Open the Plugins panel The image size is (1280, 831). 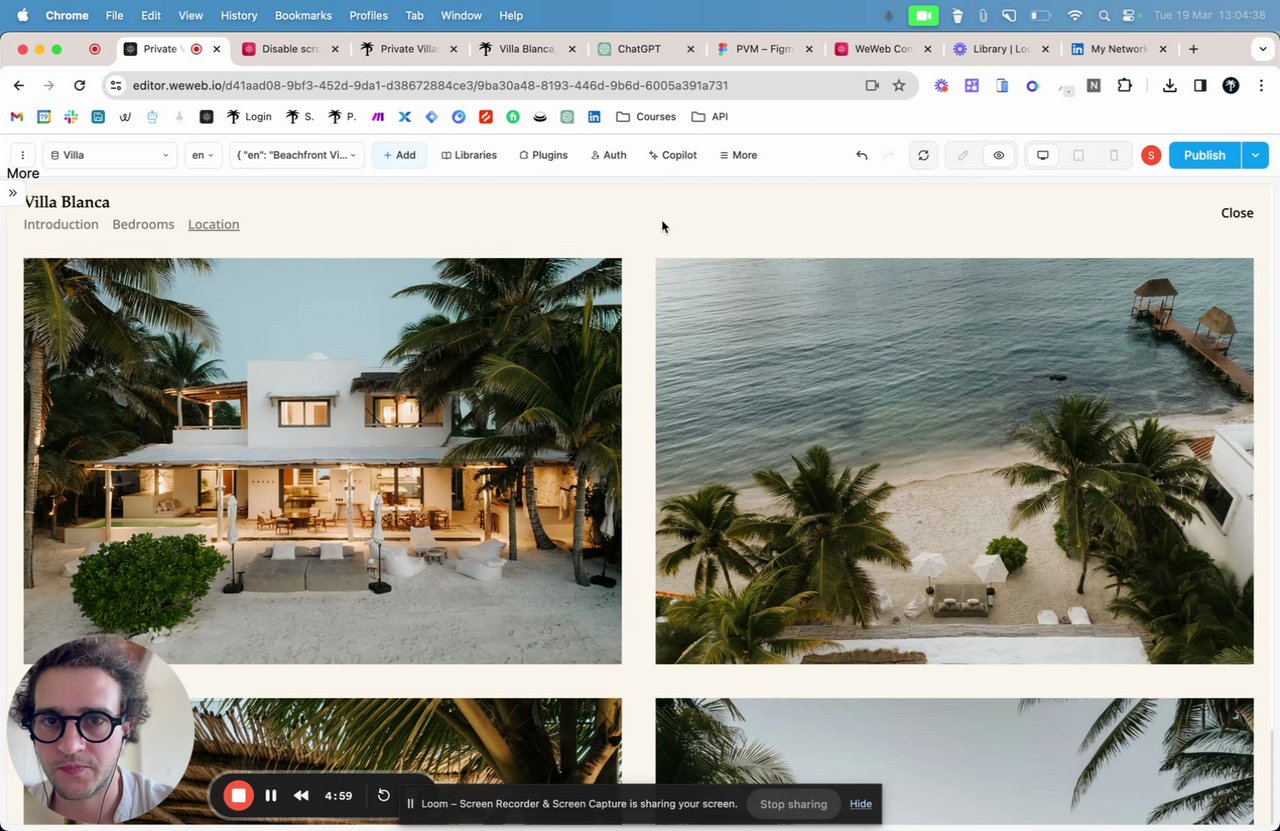point(543,155)
